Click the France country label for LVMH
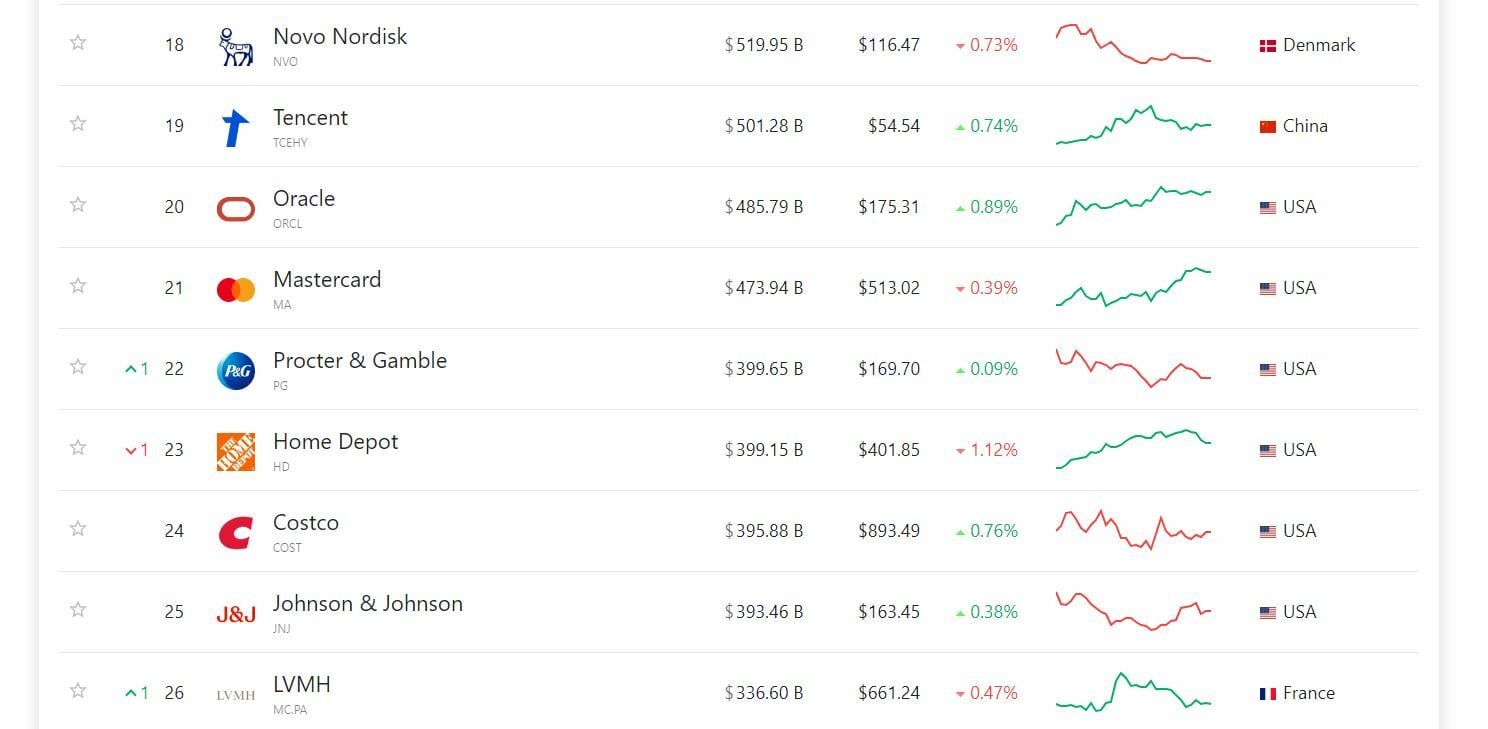Viewport: 1488px width, 729px height. coord(1308,693)
